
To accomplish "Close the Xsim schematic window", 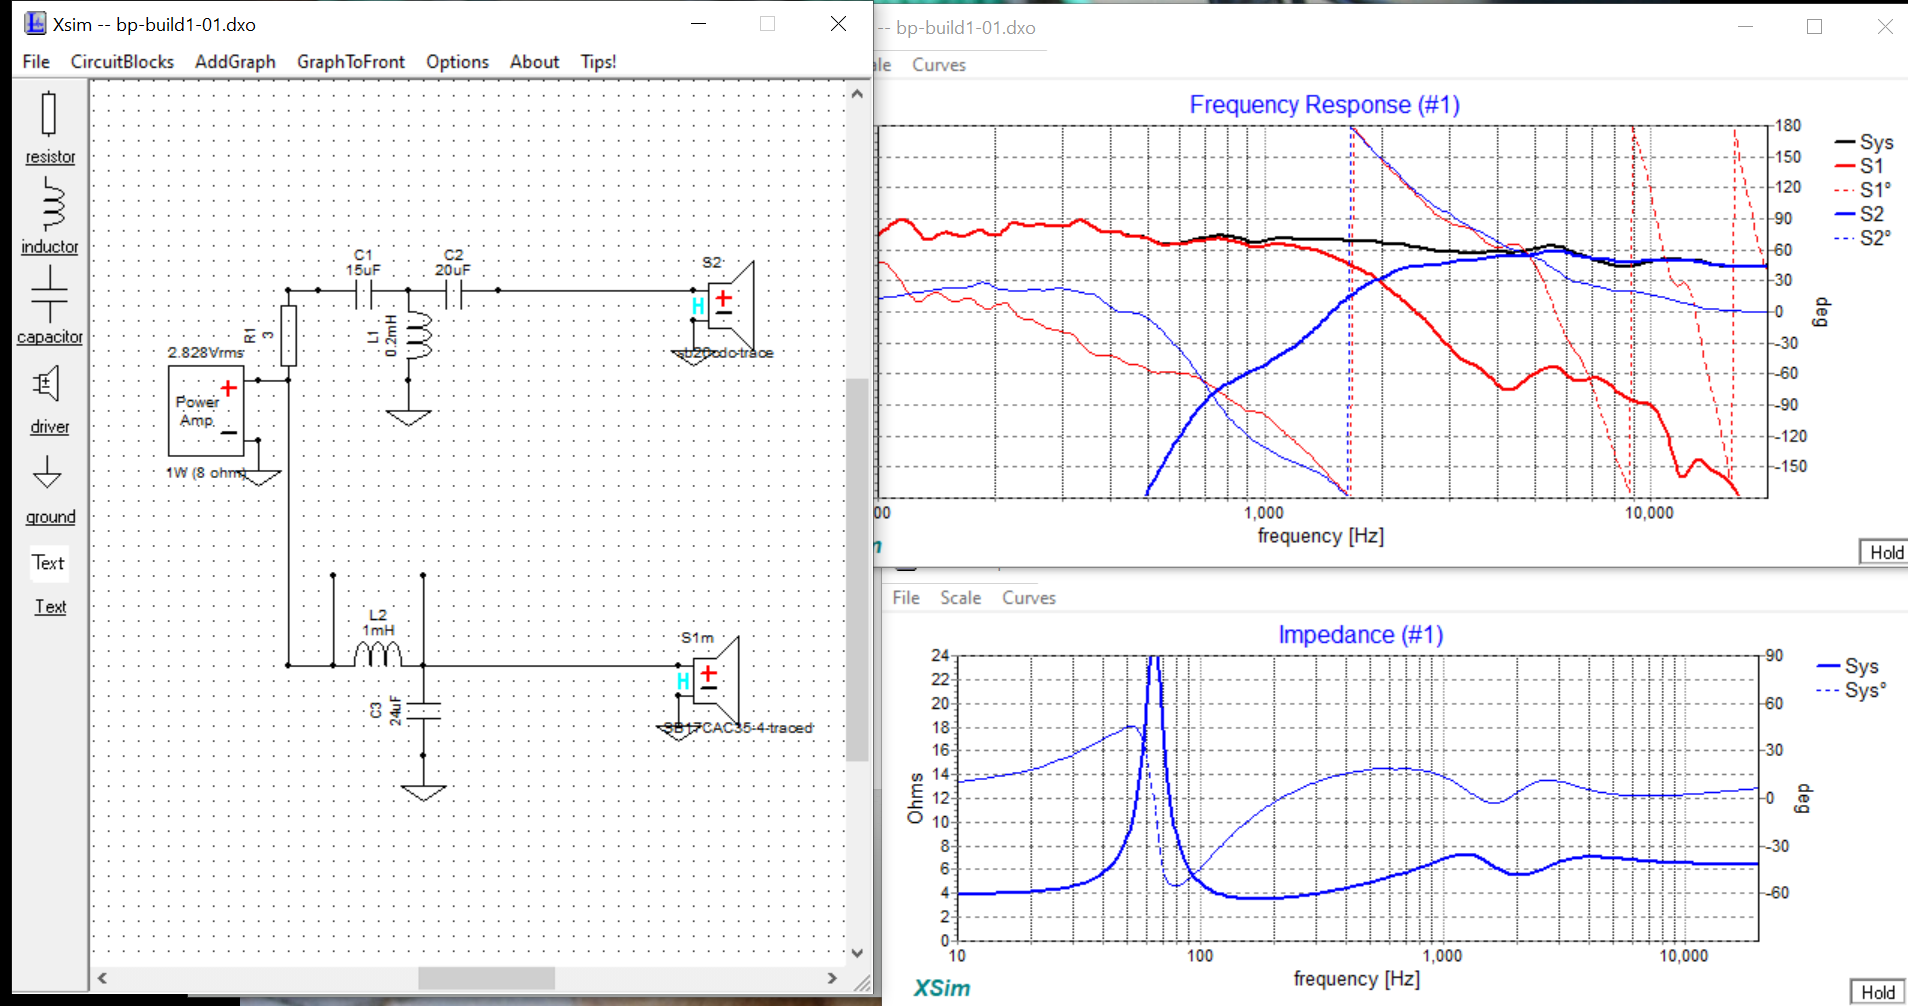I will (838, 23).
